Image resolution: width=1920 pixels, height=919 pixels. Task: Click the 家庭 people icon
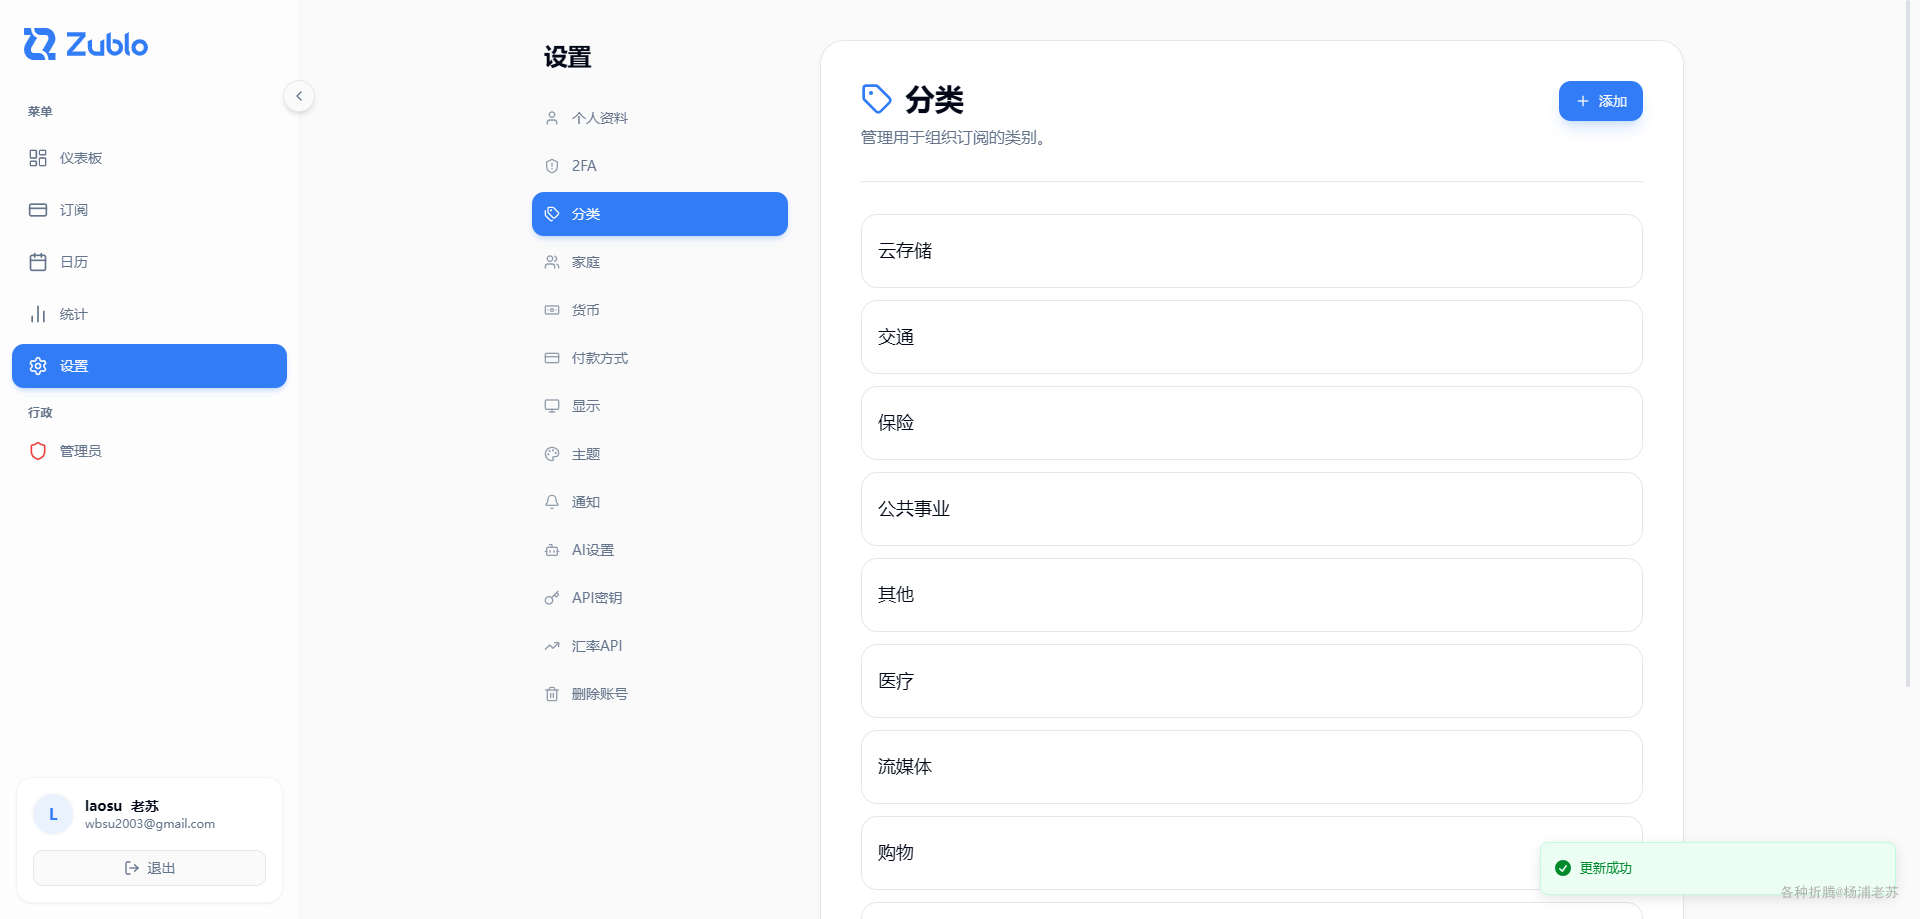552,262
